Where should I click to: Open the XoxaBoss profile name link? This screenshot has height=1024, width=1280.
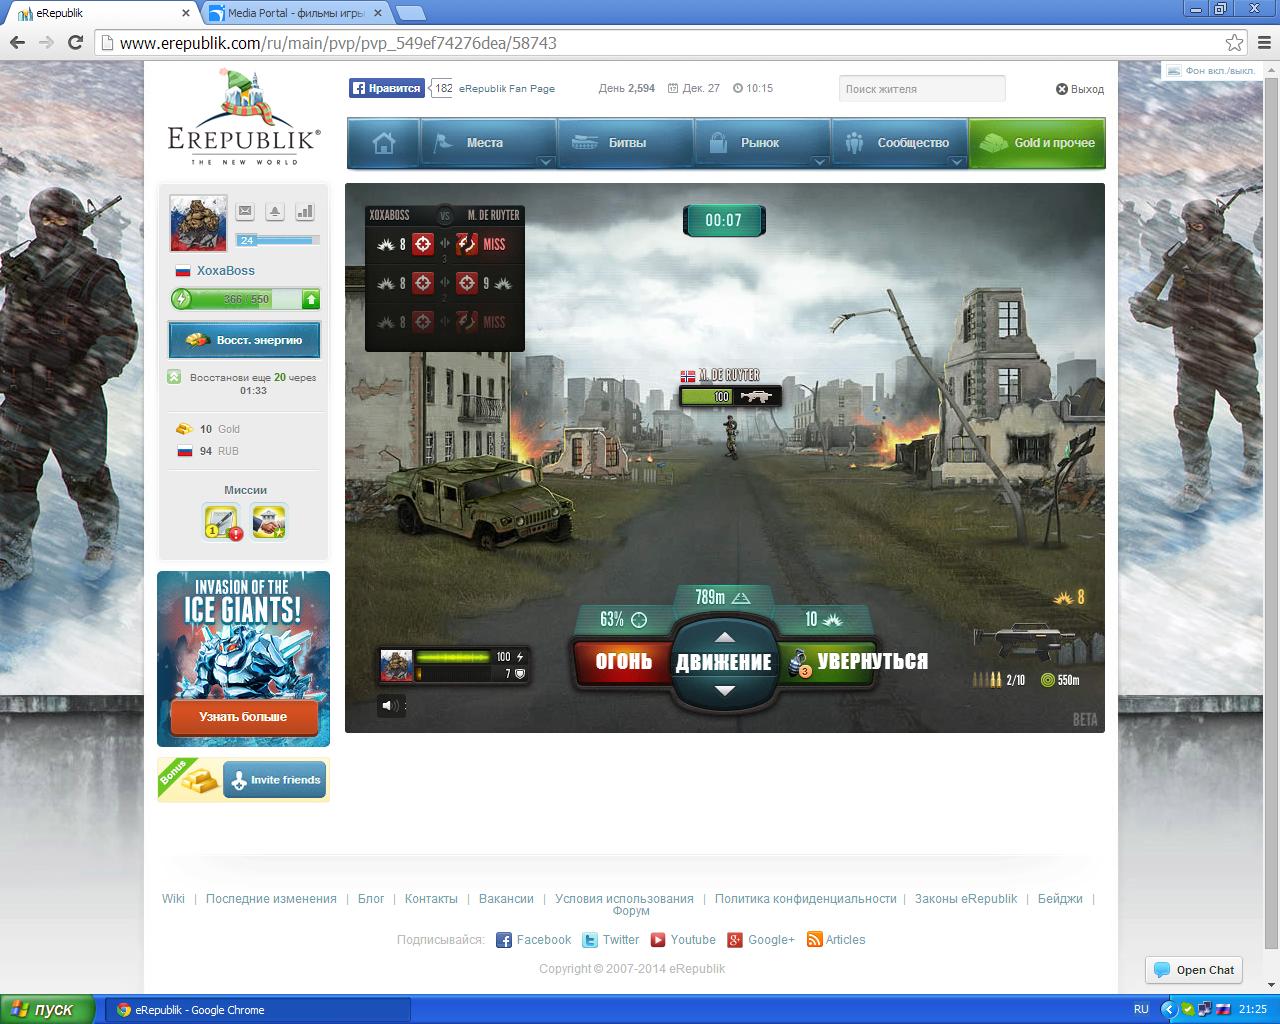pos(226,271)
